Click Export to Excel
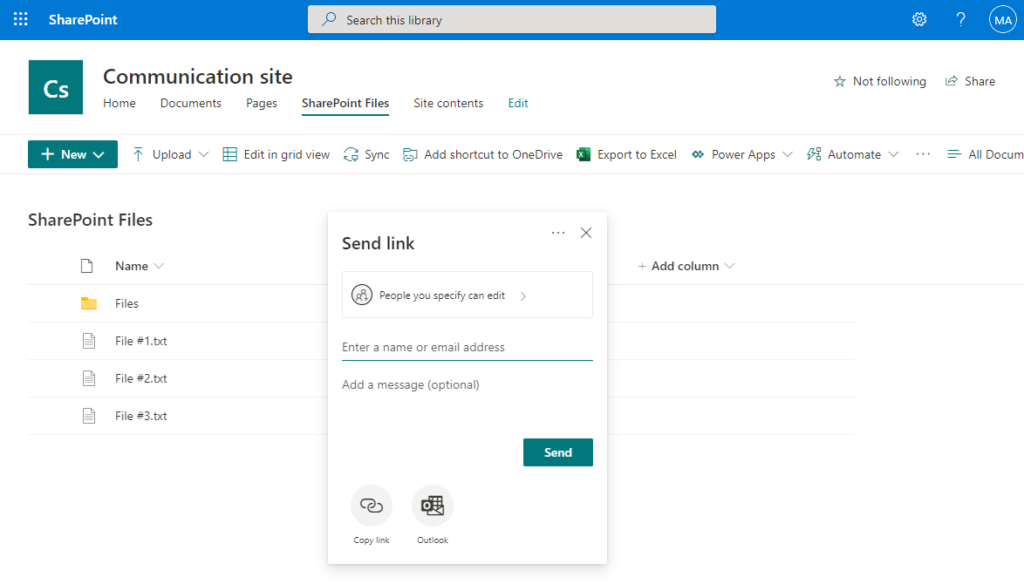This screenshot has height=584, width=1024. coord(626,155)
